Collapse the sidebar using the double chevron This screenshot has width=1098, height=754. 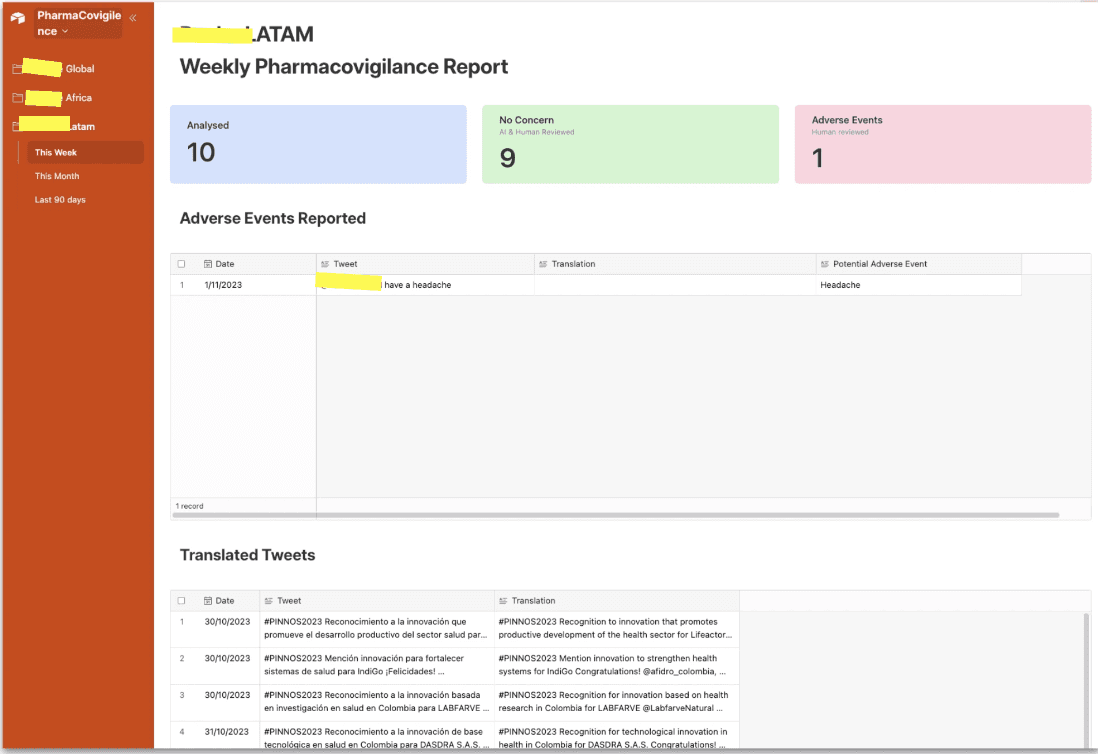pyautogui.click(x=132, y=16)
